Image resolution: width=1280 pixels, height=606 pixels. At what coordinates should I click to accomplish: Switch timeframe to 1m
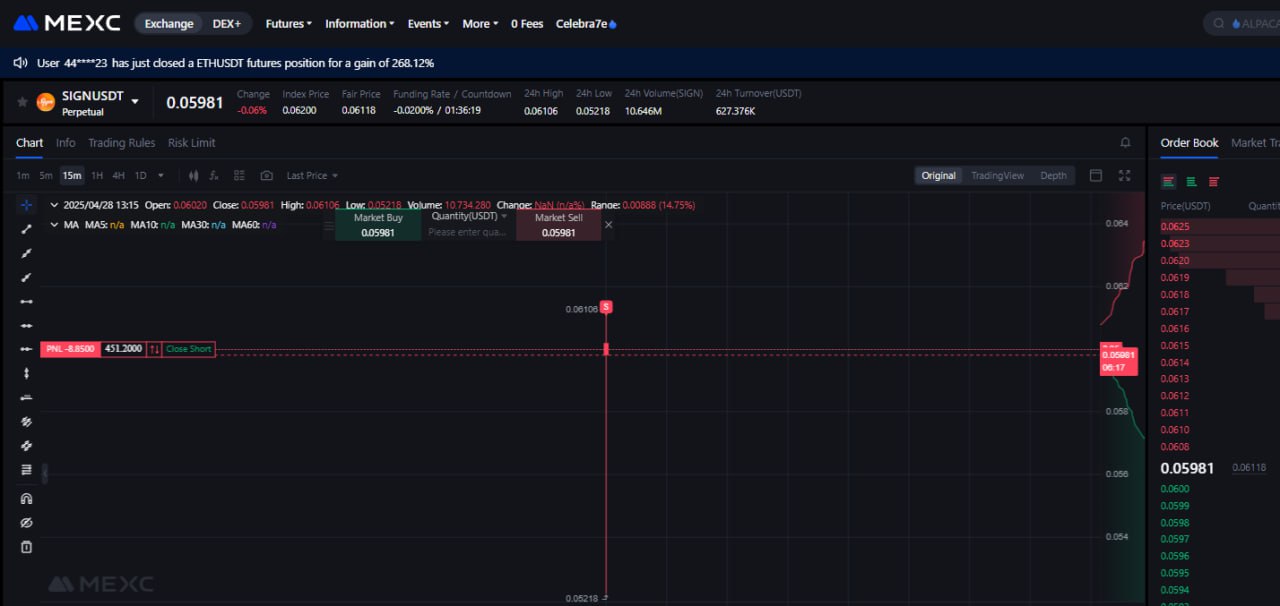pos(23,175)
